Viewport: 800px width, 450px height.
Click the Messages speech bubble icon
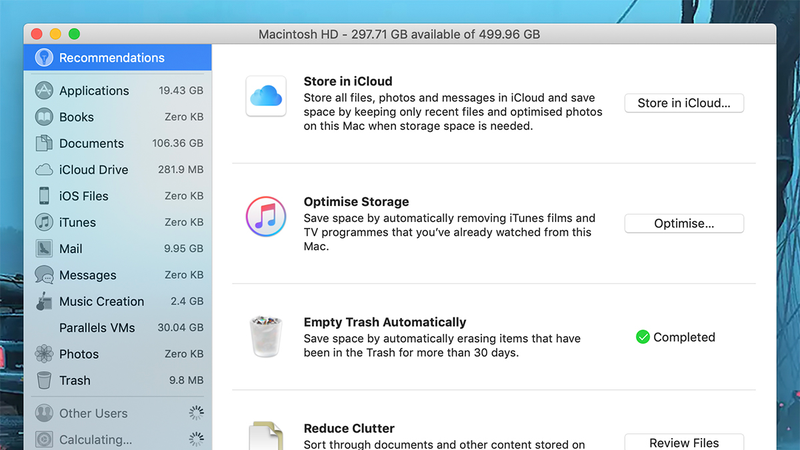44,275
